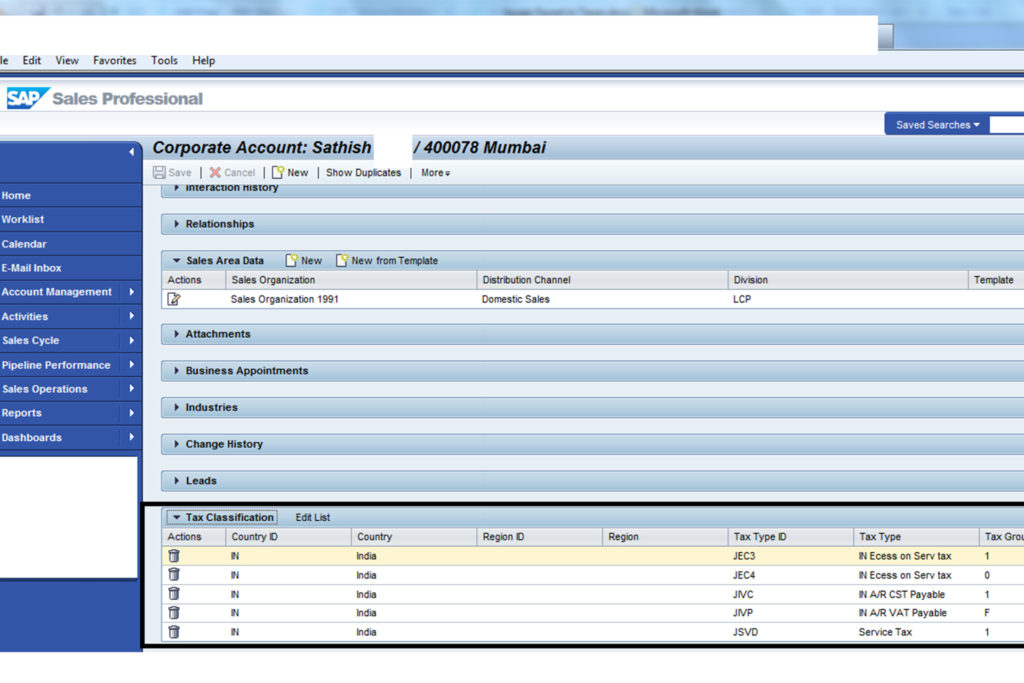Expand Reports submenu arrow
This screenshot has height=683, width=1024.
(x=131, y=413)
